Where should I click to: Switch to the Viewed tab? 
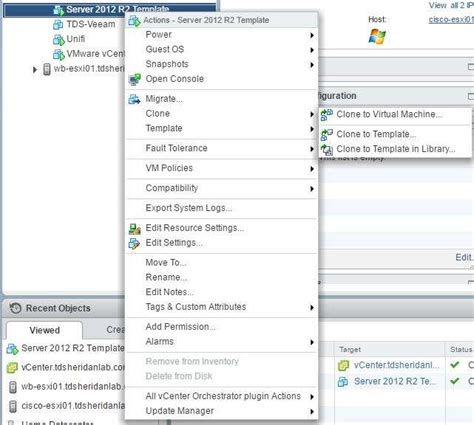coord(44,330)
